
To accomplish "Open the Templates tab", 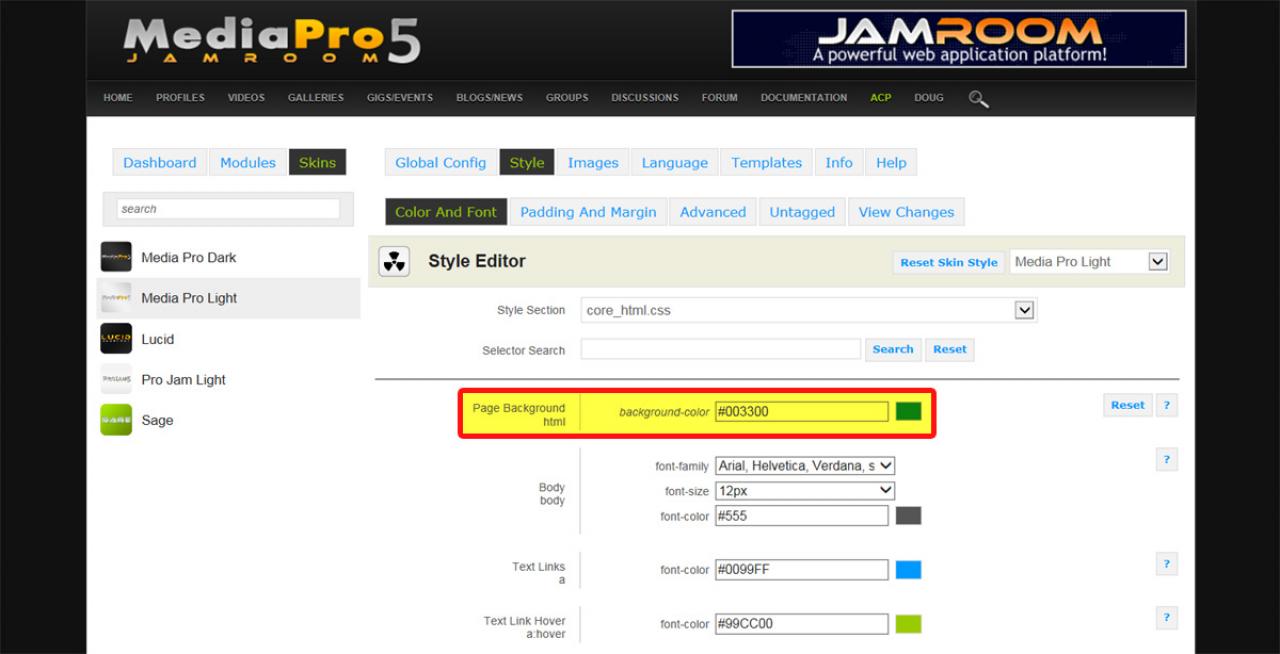I will point(767,163).
